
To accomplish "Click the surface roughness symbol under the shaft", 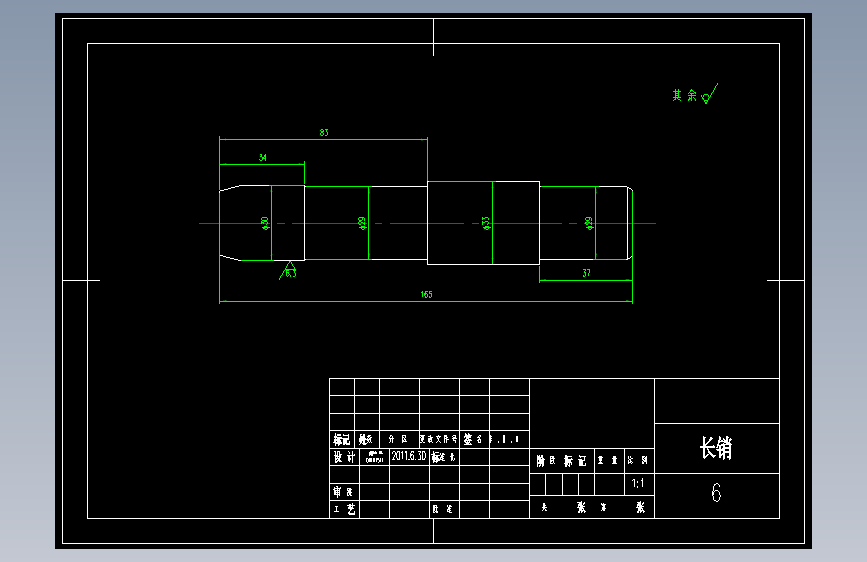I will coord(288,270).
